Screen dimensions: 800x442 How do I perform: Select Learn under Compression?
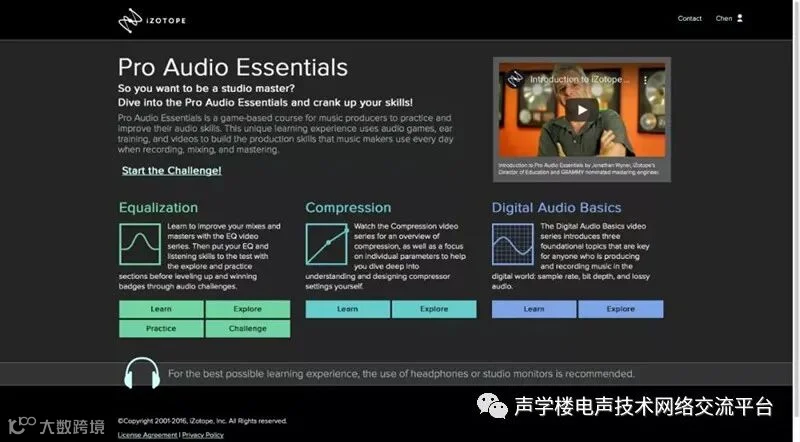tap(347, 309)
